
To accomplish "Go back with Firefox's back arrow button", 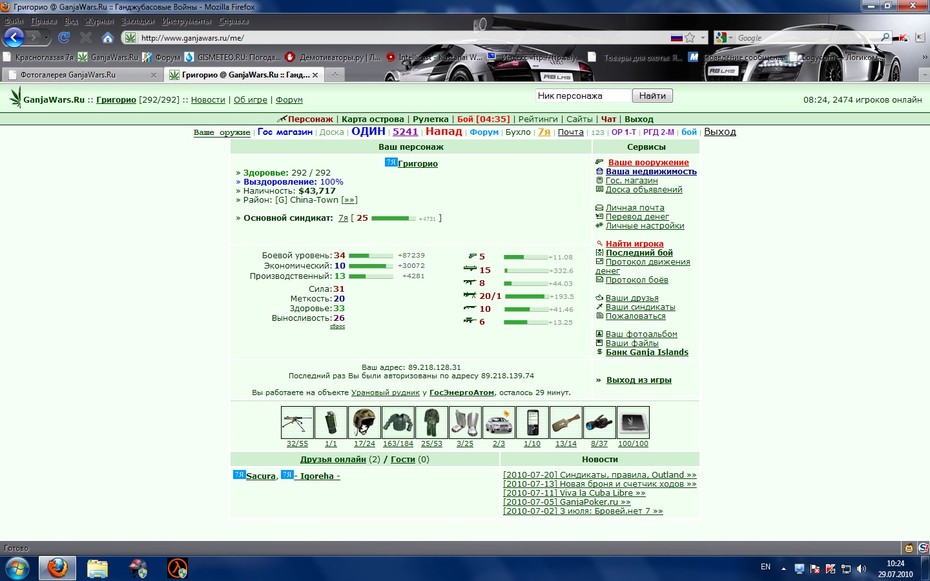I will click(x=14, y=37).
